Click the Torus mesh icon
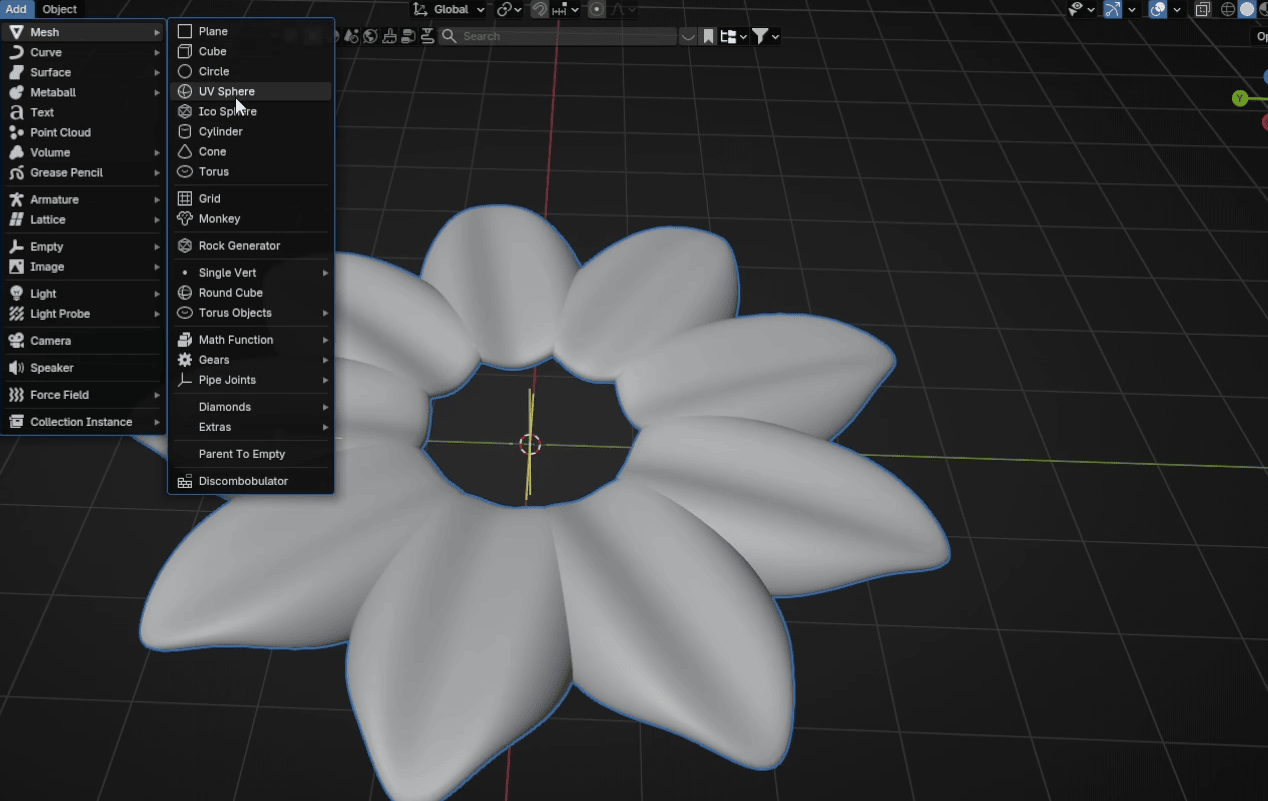Viewport: 1268px width, 801px height. pos(185,172)
